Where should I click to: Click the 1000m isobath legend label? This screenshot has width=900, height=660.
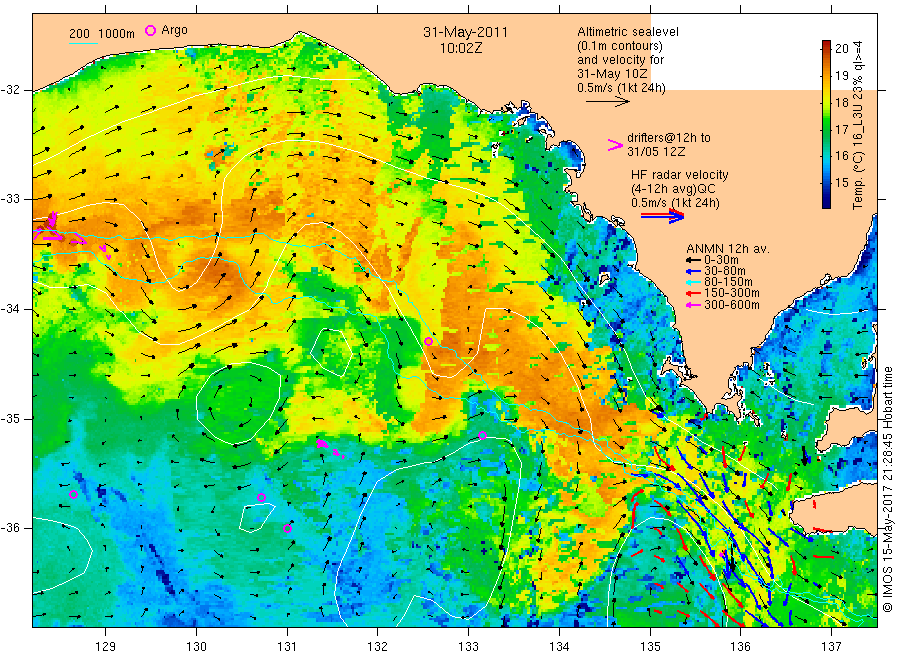pos(117,33)
